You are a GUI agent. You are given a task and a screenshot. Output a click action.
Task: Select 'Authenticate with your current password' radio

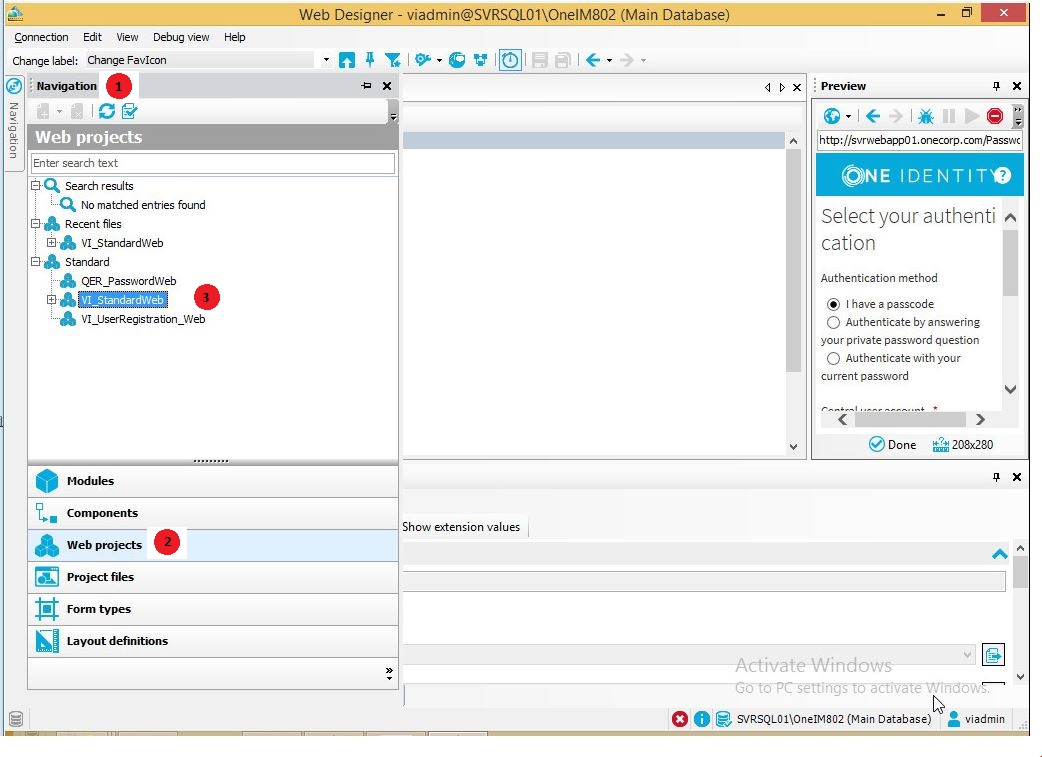833,358
